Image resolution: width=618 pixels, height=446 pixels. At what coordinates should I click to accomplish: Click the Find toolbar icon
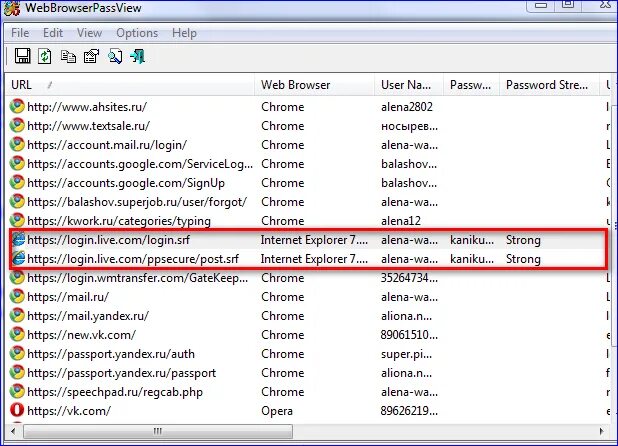pyautogui.click(x=115, y=56)
